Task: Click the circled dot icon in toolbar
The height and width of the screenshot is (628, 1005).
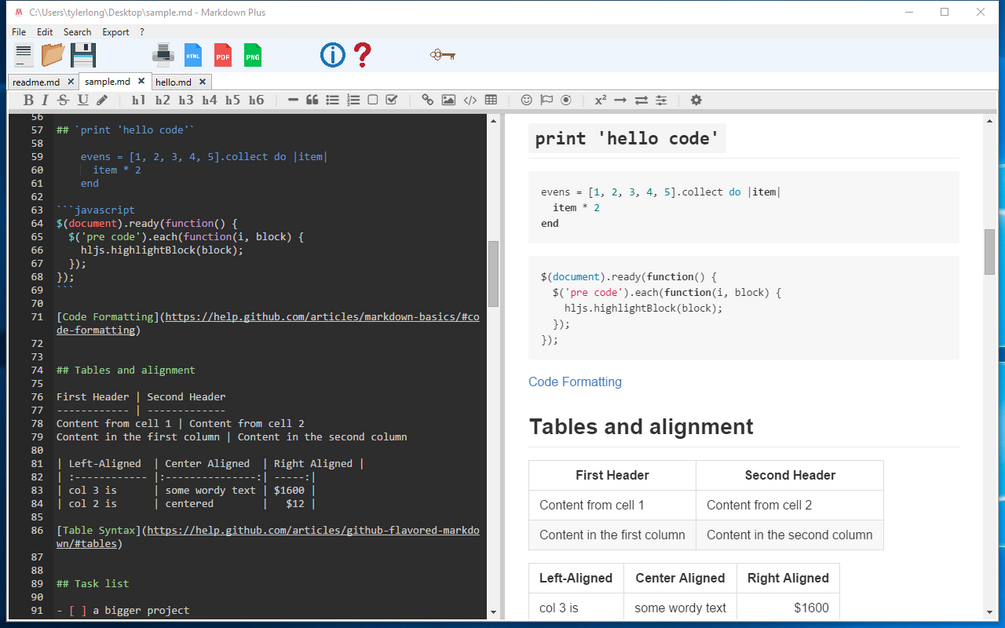Action: point(566,100)
